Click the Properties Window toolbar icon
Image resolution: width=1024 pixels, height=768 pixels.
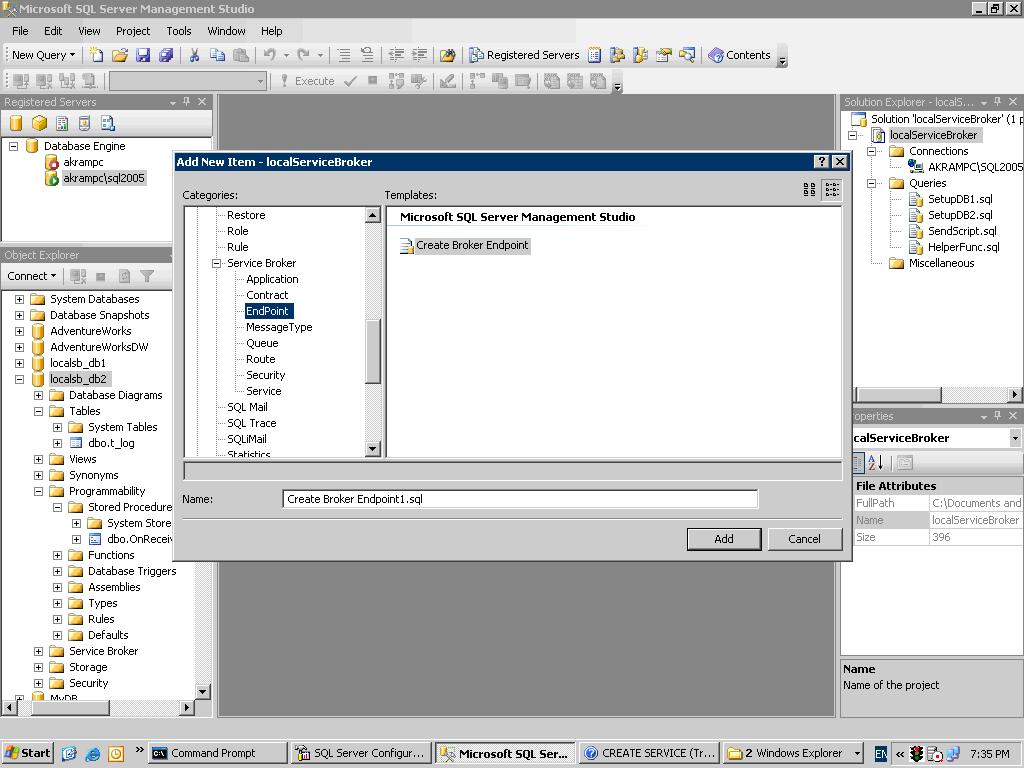664,55
